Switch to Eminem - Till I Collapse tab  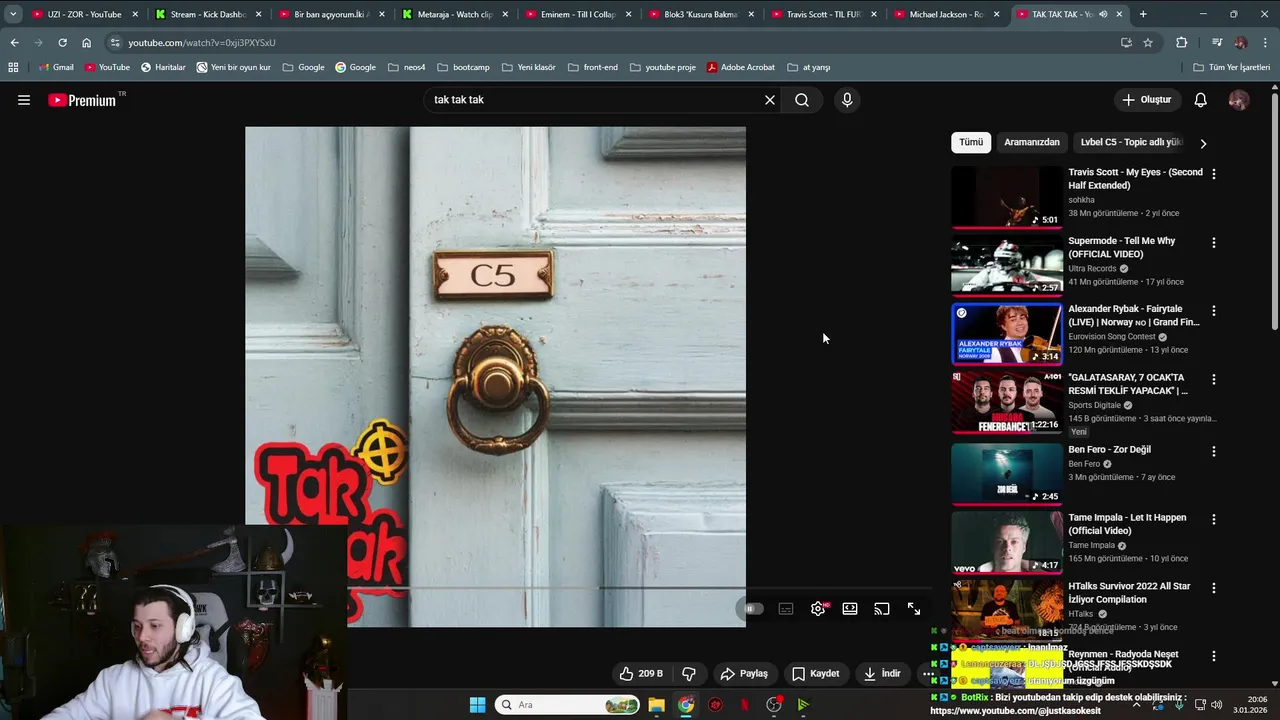coord(580,14)
